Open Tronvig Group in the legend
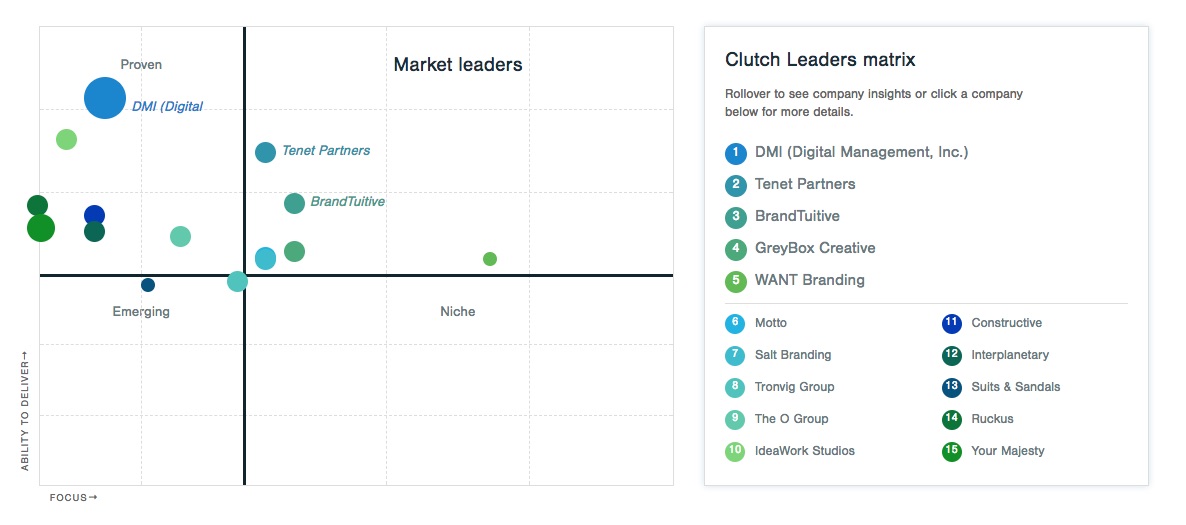This screenshot has height=525, width=1186. tap(794, 387)
